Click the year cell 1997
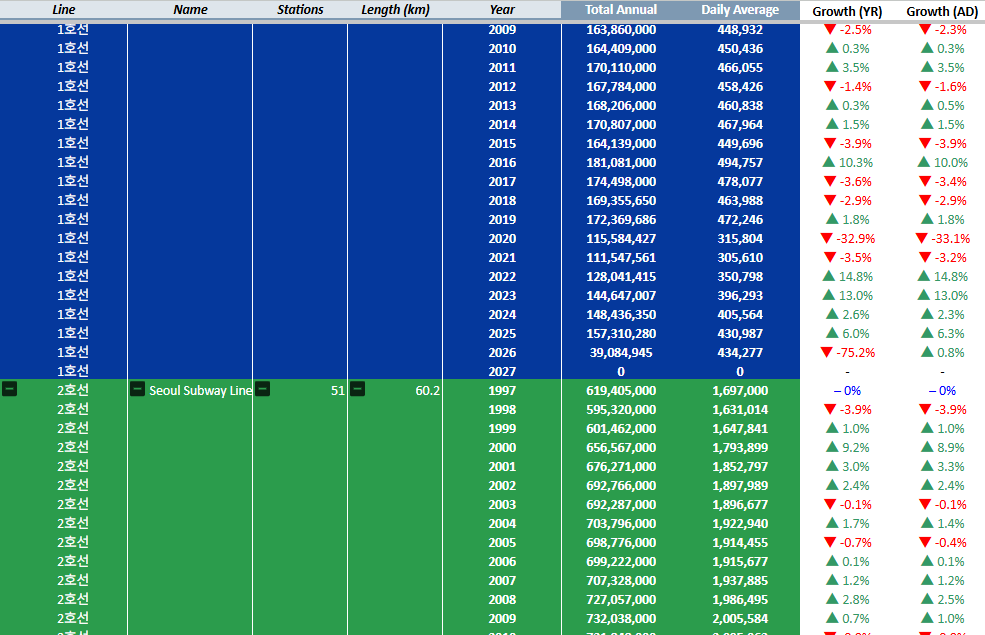 [x=502, y=391]
